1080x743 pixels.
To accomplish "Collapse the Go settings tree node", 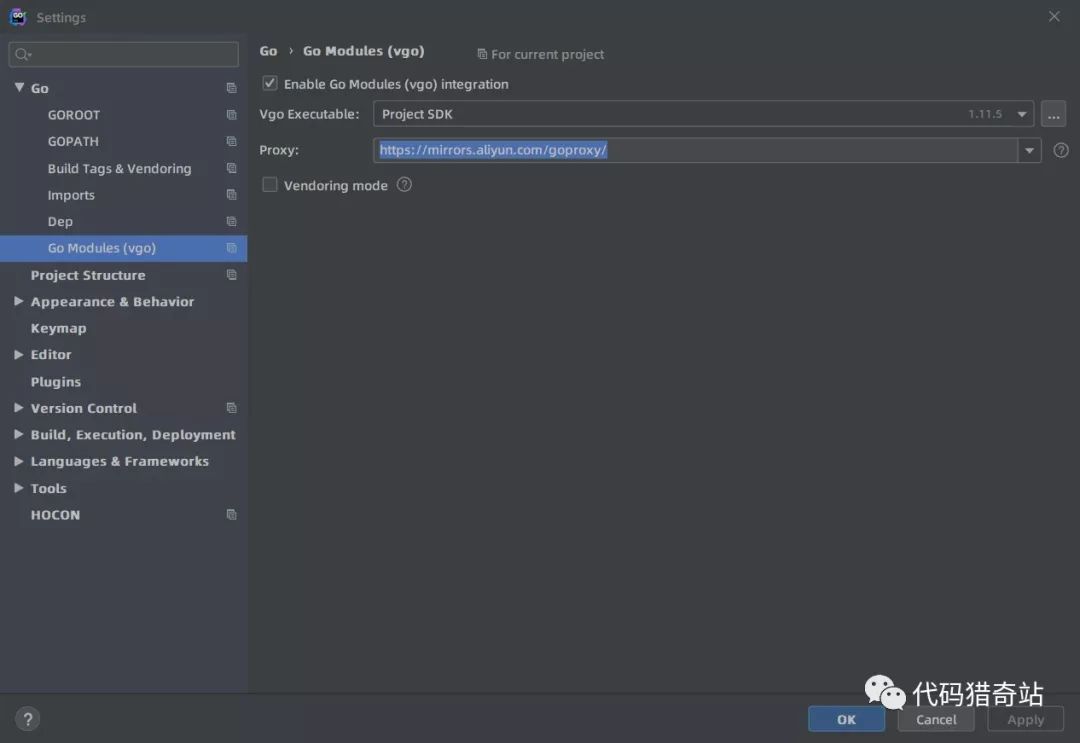I will 19,87.
